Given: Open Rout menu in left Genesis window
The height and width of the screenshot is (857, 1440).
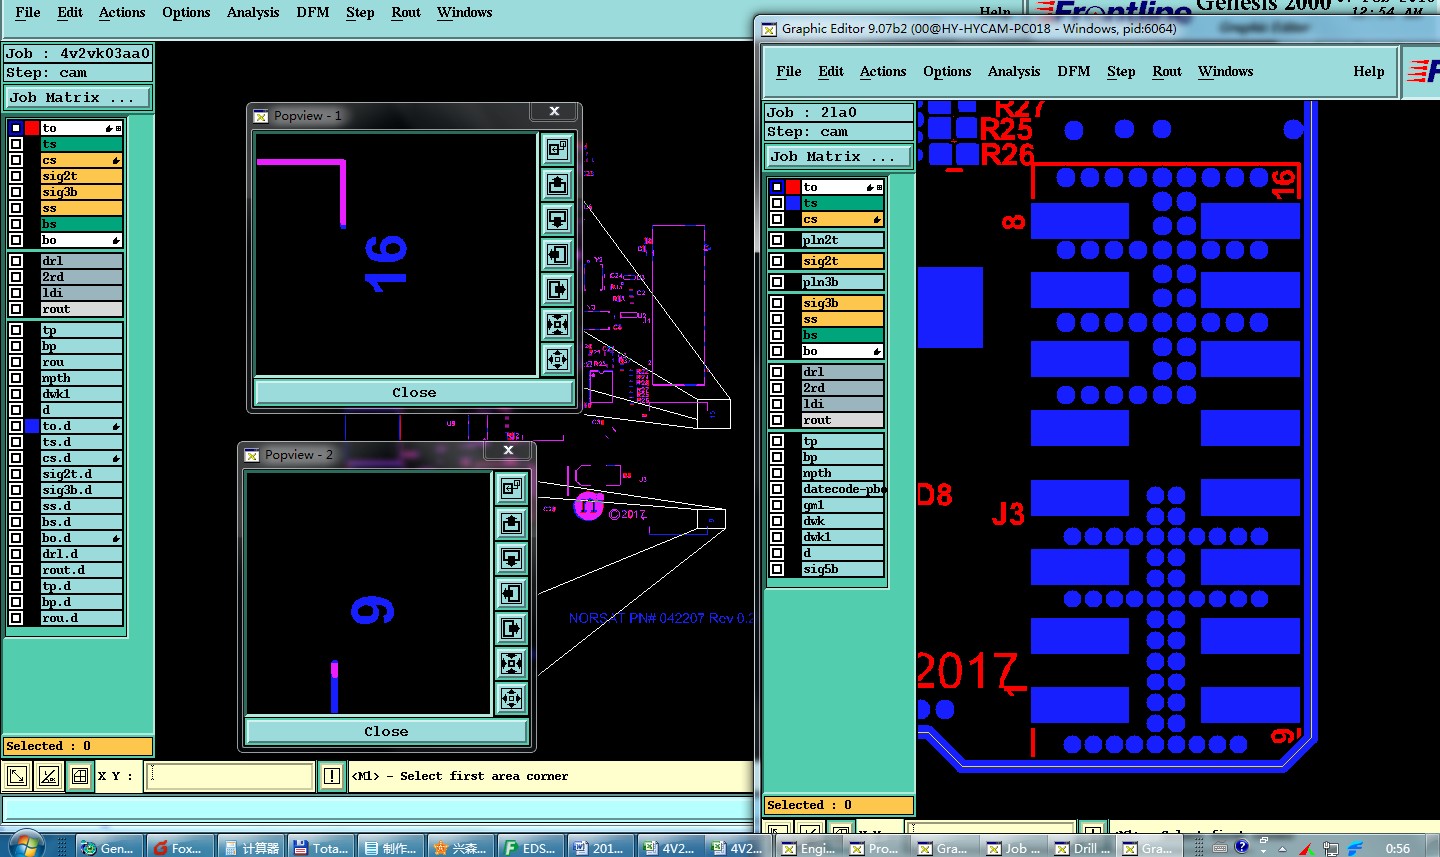Looking at the screenshot, I should (406, 13).
